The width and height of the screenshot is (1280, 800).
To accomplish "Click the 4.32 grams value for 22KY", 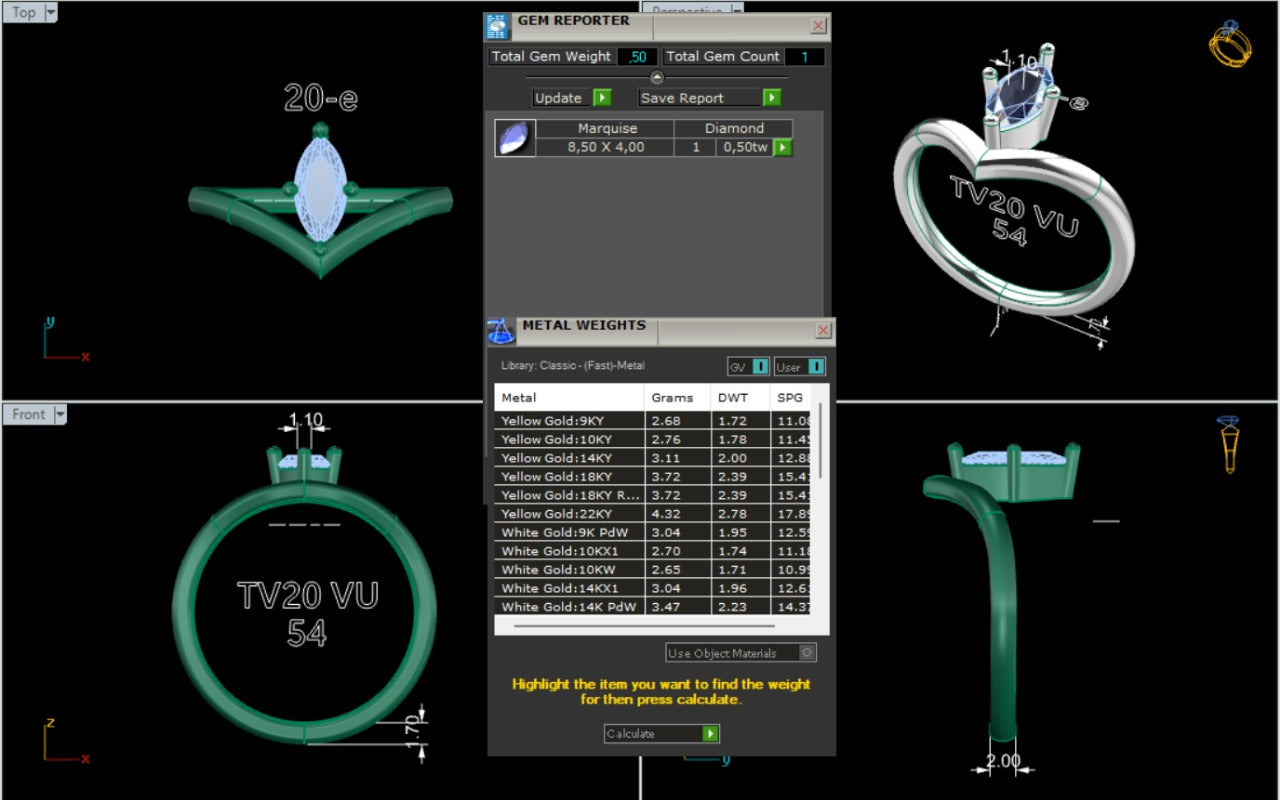I will [x=666, y=514].
